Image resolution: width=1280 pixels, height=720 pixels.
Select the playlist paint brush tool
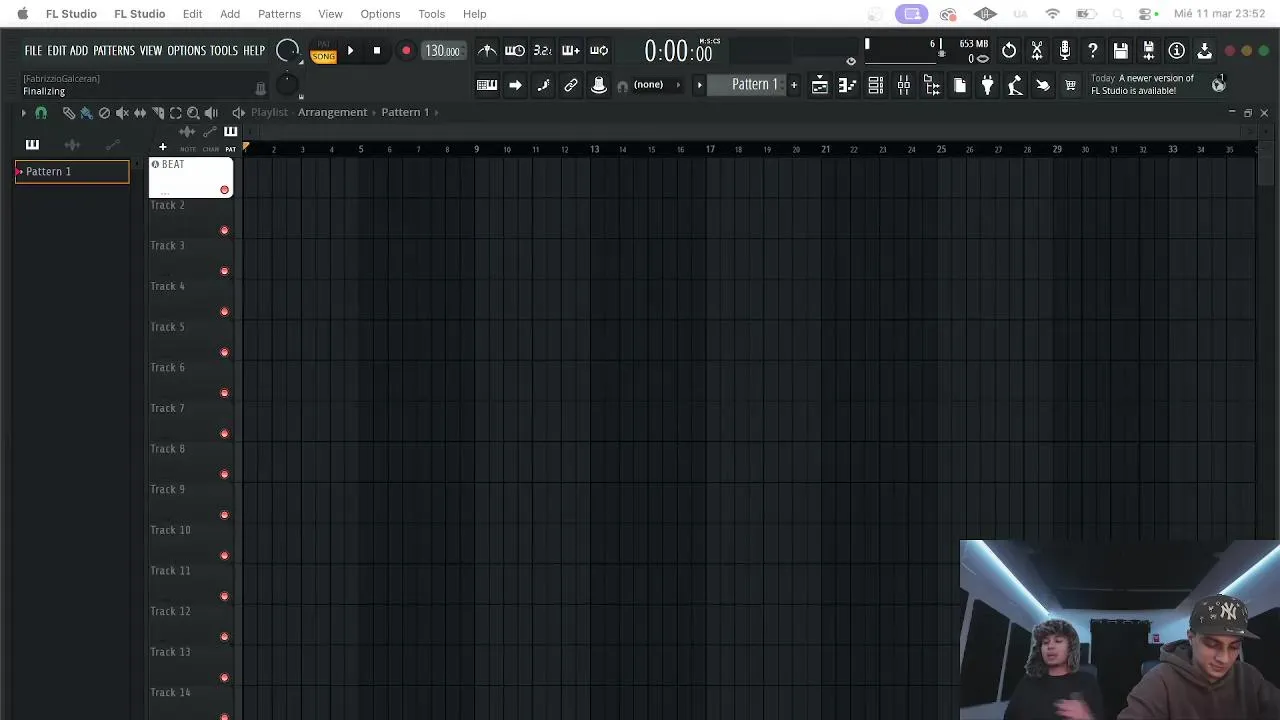click(86, 113)
